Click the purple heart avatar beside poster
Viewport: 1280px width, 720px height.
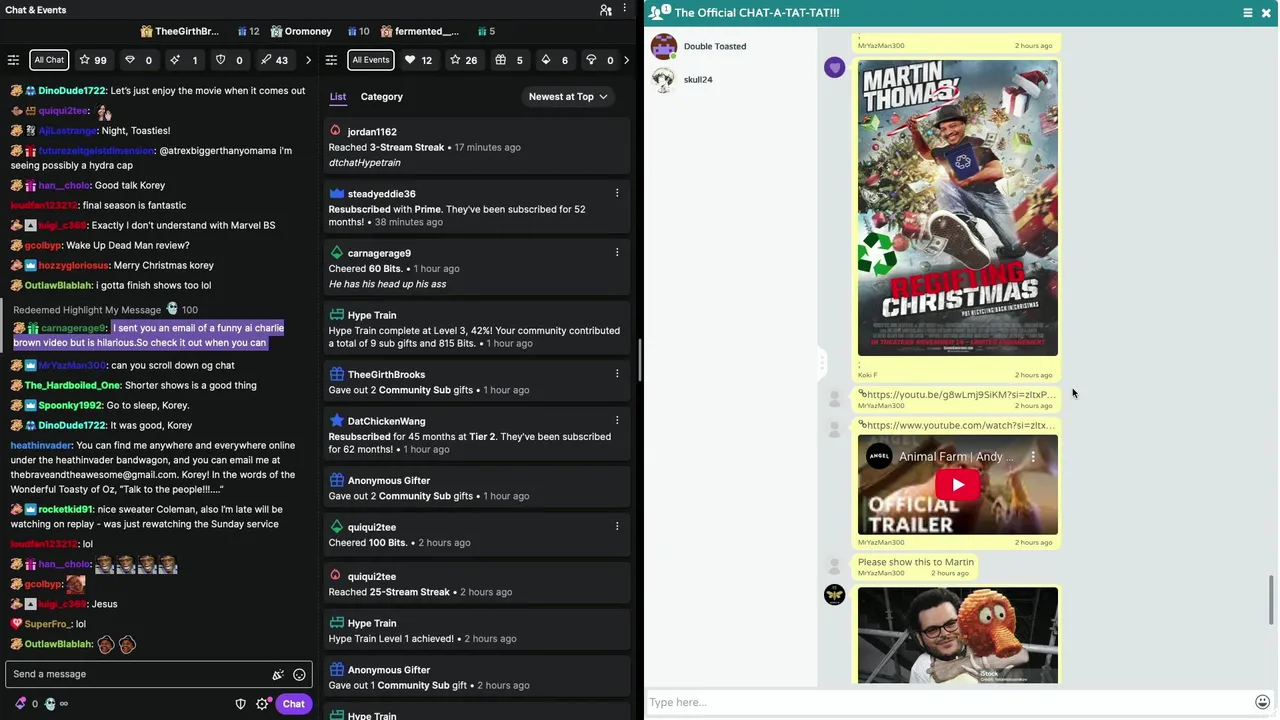834,68
